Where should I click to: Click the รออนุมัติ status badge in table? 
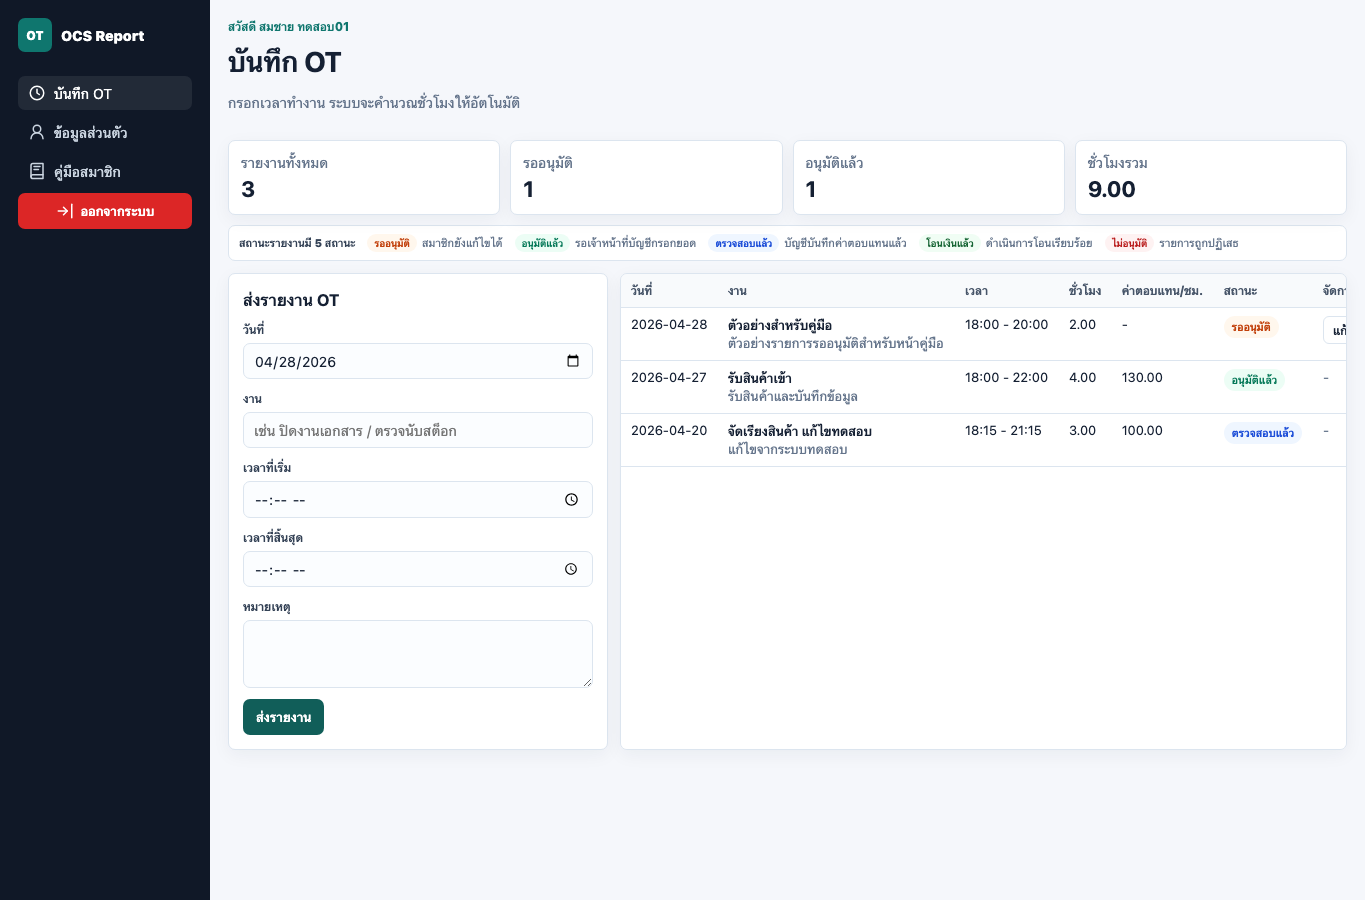pos(1251,327)
